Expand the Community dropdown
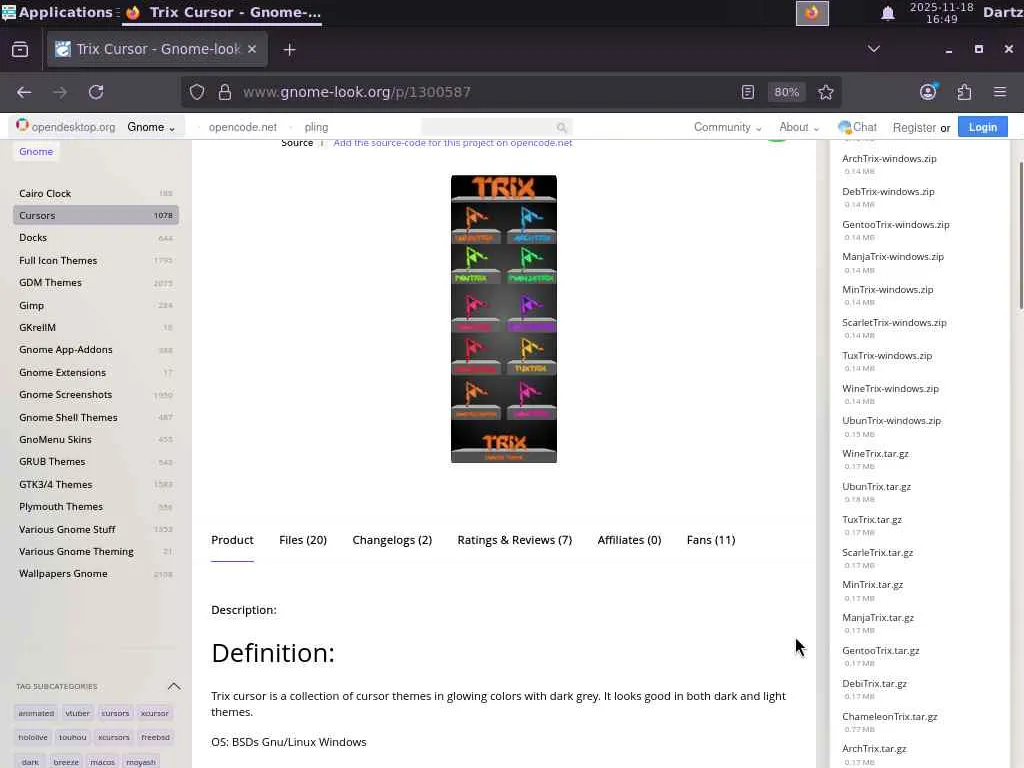The image size is (1024, 768). [x=728, y=127]
